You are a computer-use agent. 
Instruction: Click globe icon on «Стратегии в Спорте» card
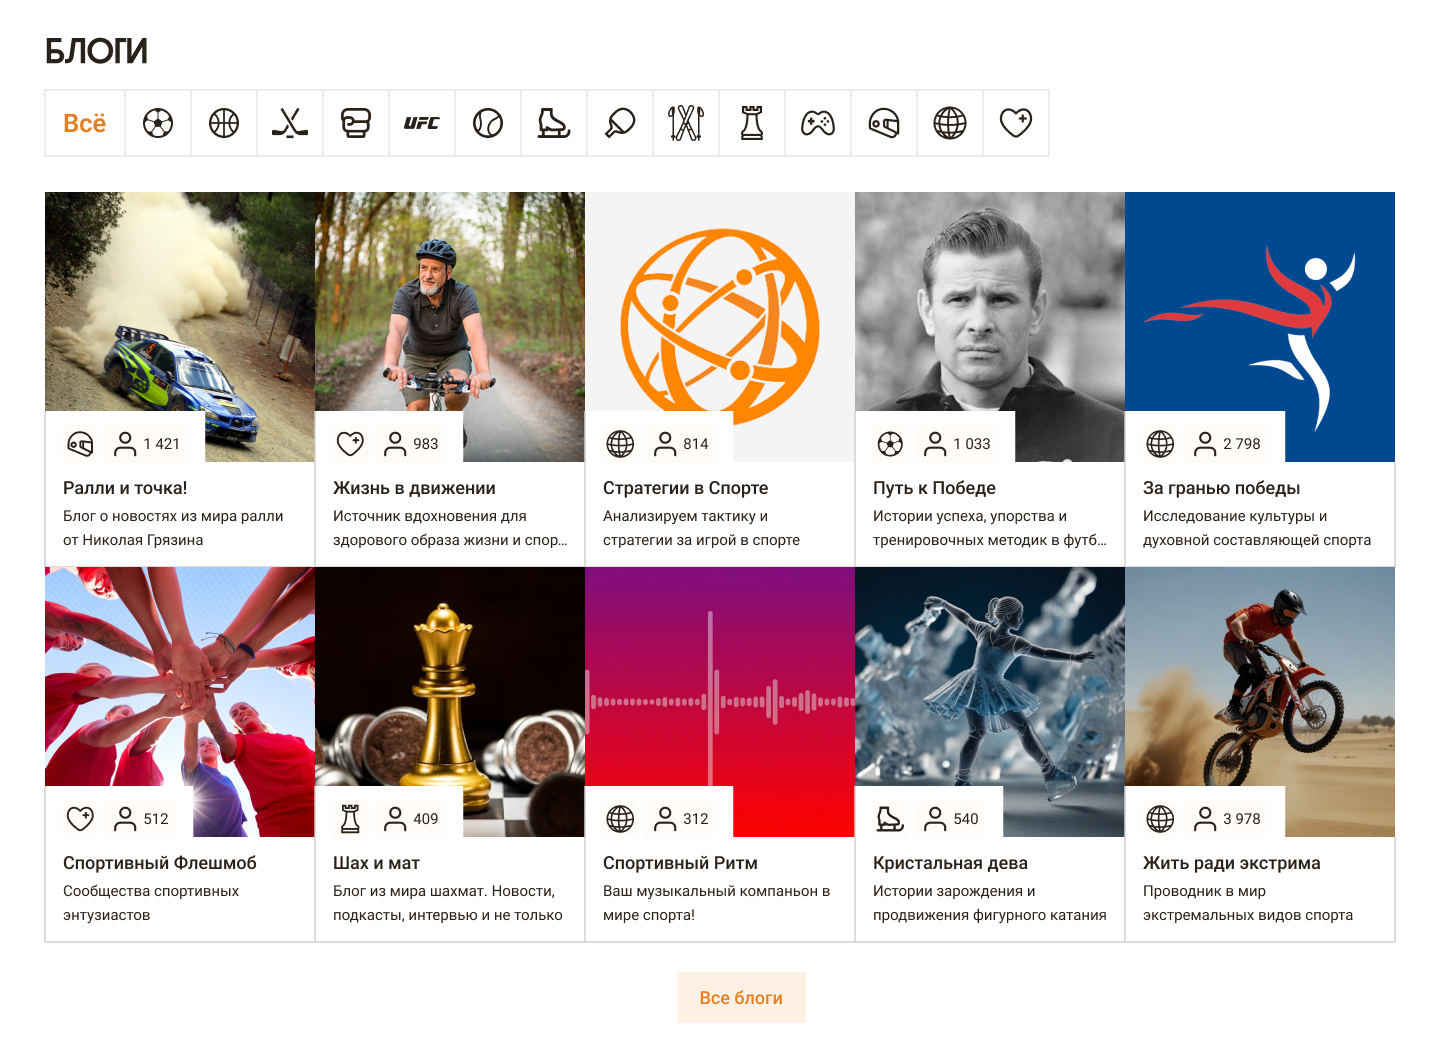[x=620, y=444]
